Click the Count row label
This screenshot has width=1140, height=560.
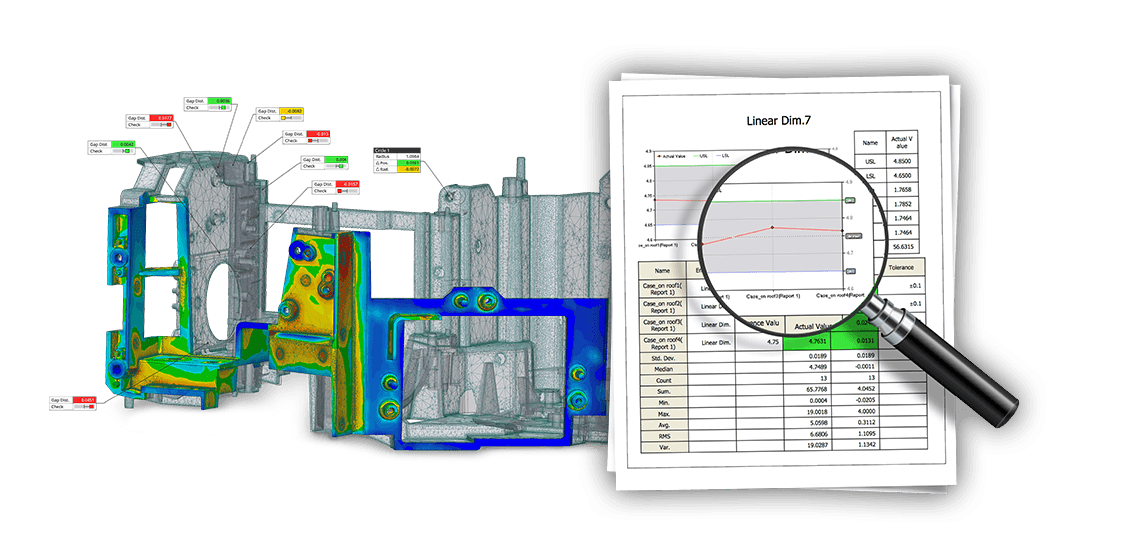click(x=664, y=380)
